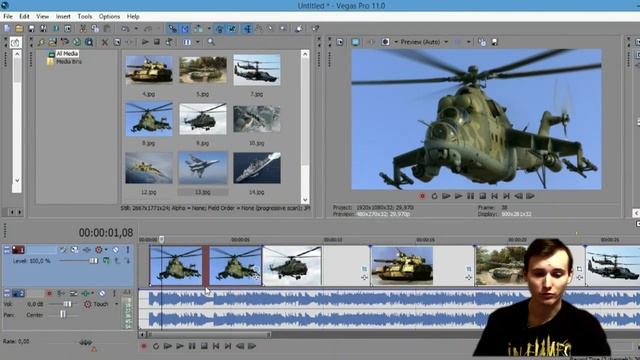Open the preview Overlays dropdown arrow

469,42
